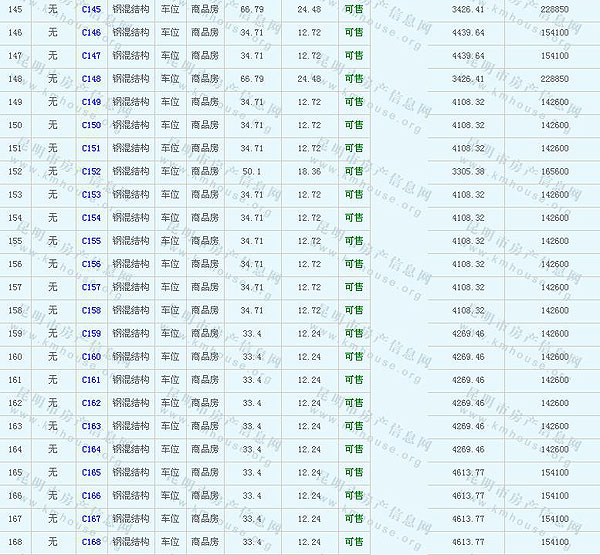The width and height of the screenshot is (600, 555).
Task: Open unit link C148
Action: pos(91,79)
